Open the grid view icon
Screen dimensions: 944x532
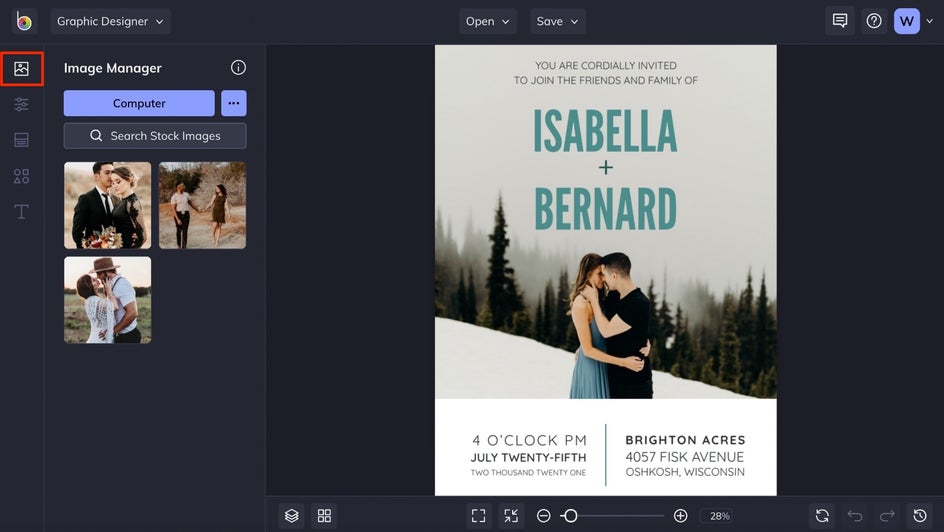click(x=324, y=516)
